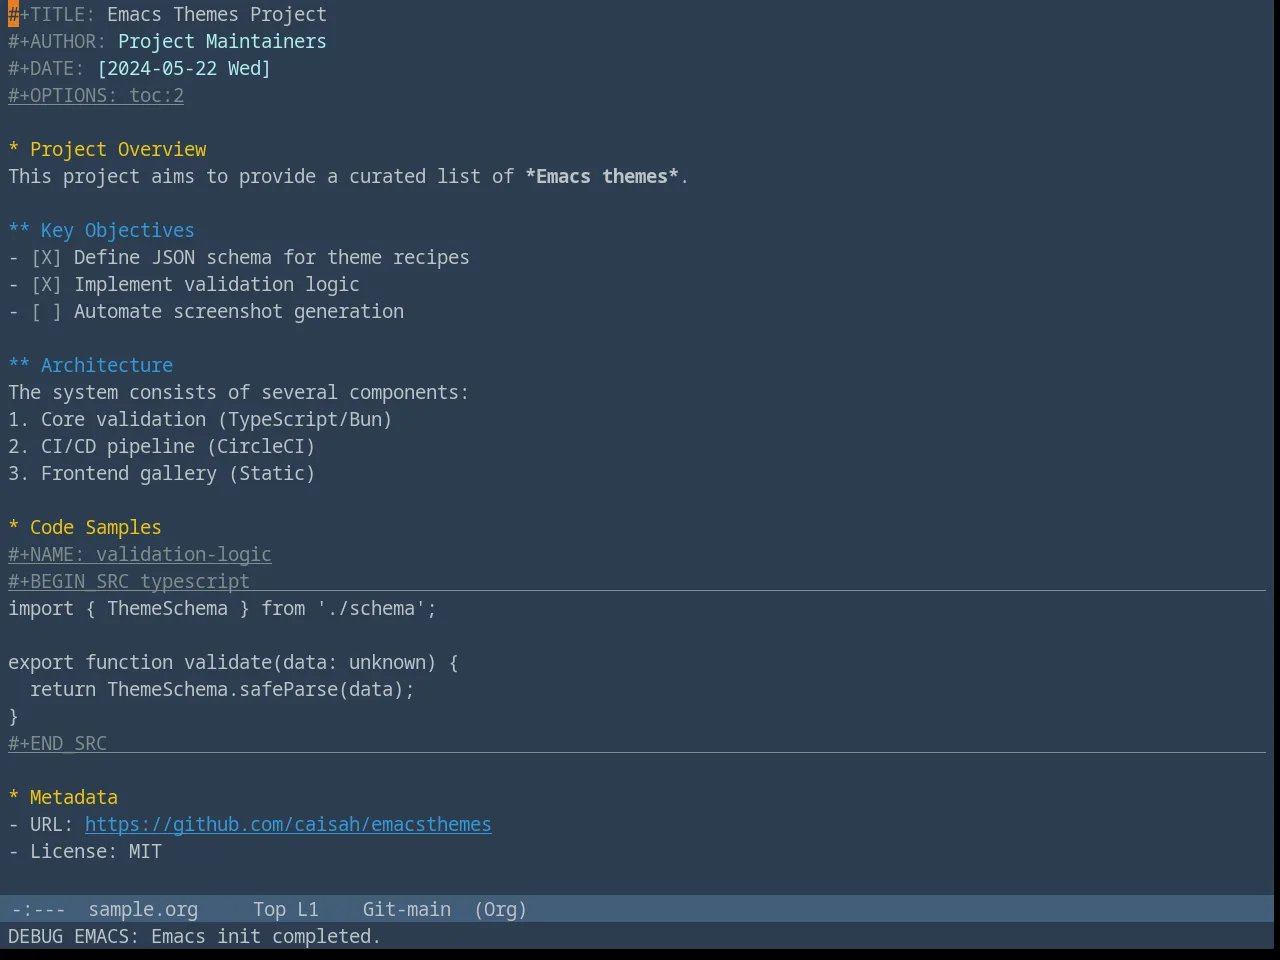This screenshot has height=960, width=1280.
Task: Click the 'Top L1' position indicator
Action: (286, 909)
